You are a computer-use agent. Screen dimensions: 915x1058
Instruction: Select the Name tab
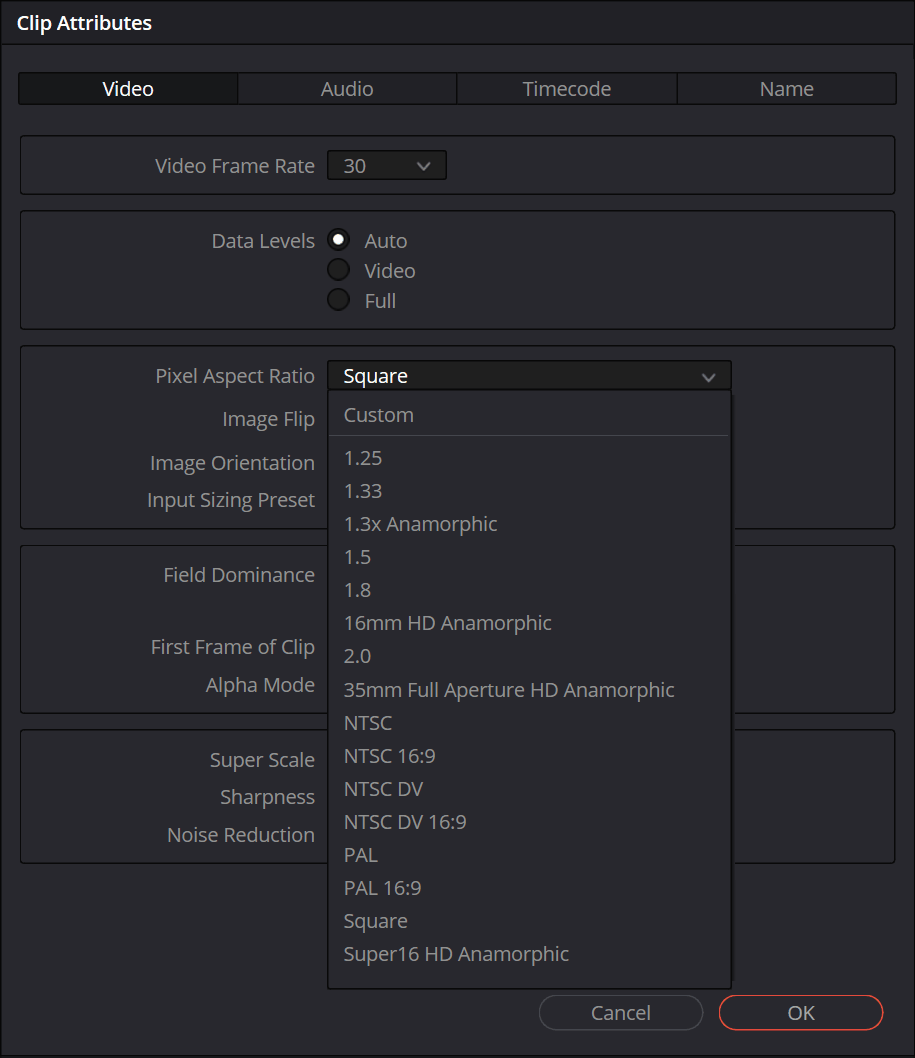click(786, 89)
